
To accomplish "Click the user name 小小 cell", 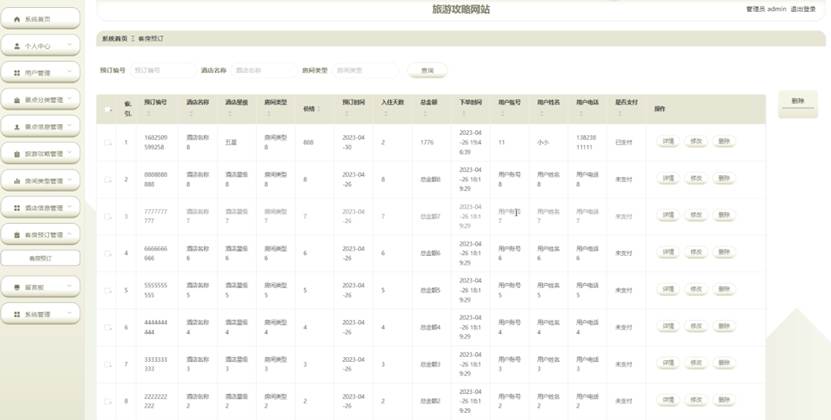I will (543, 143).
